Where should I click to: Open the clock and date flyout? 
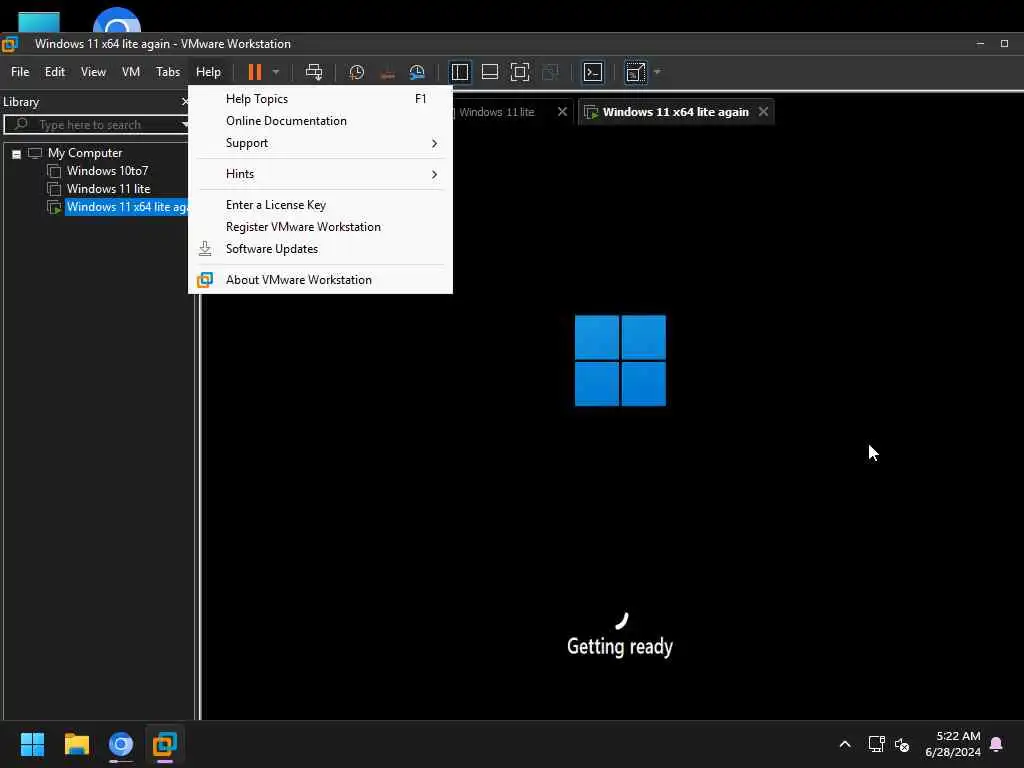click(x=953, y=744)
